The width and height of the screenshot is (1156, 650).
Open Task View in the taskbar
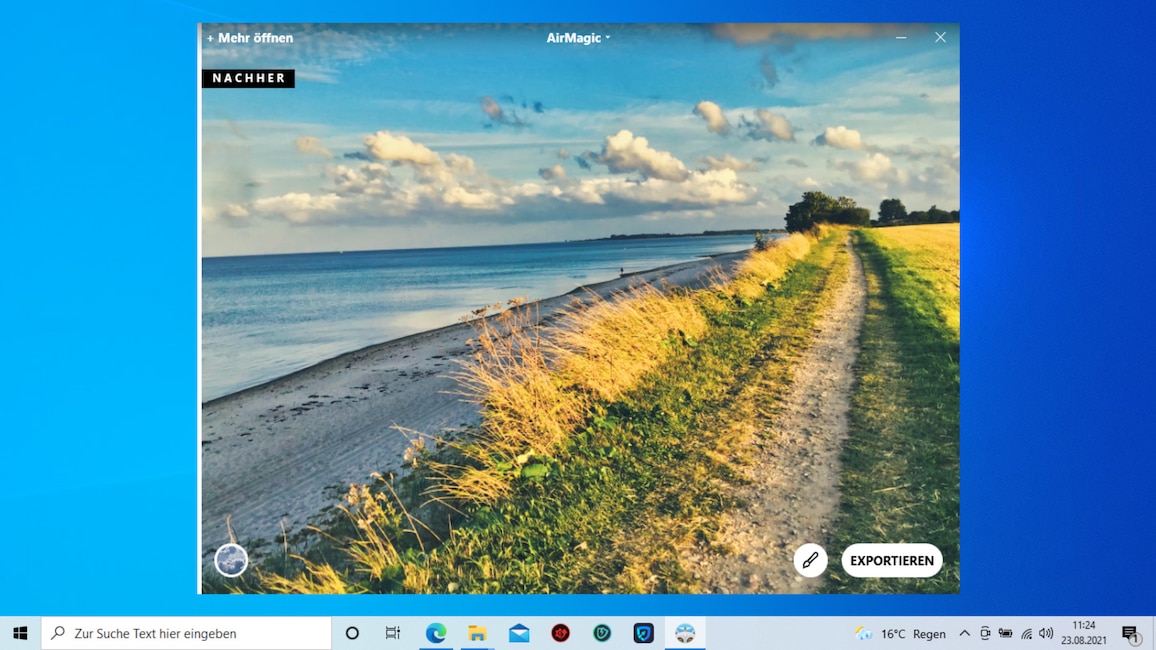pyautogui.click(x=393, y=633)
